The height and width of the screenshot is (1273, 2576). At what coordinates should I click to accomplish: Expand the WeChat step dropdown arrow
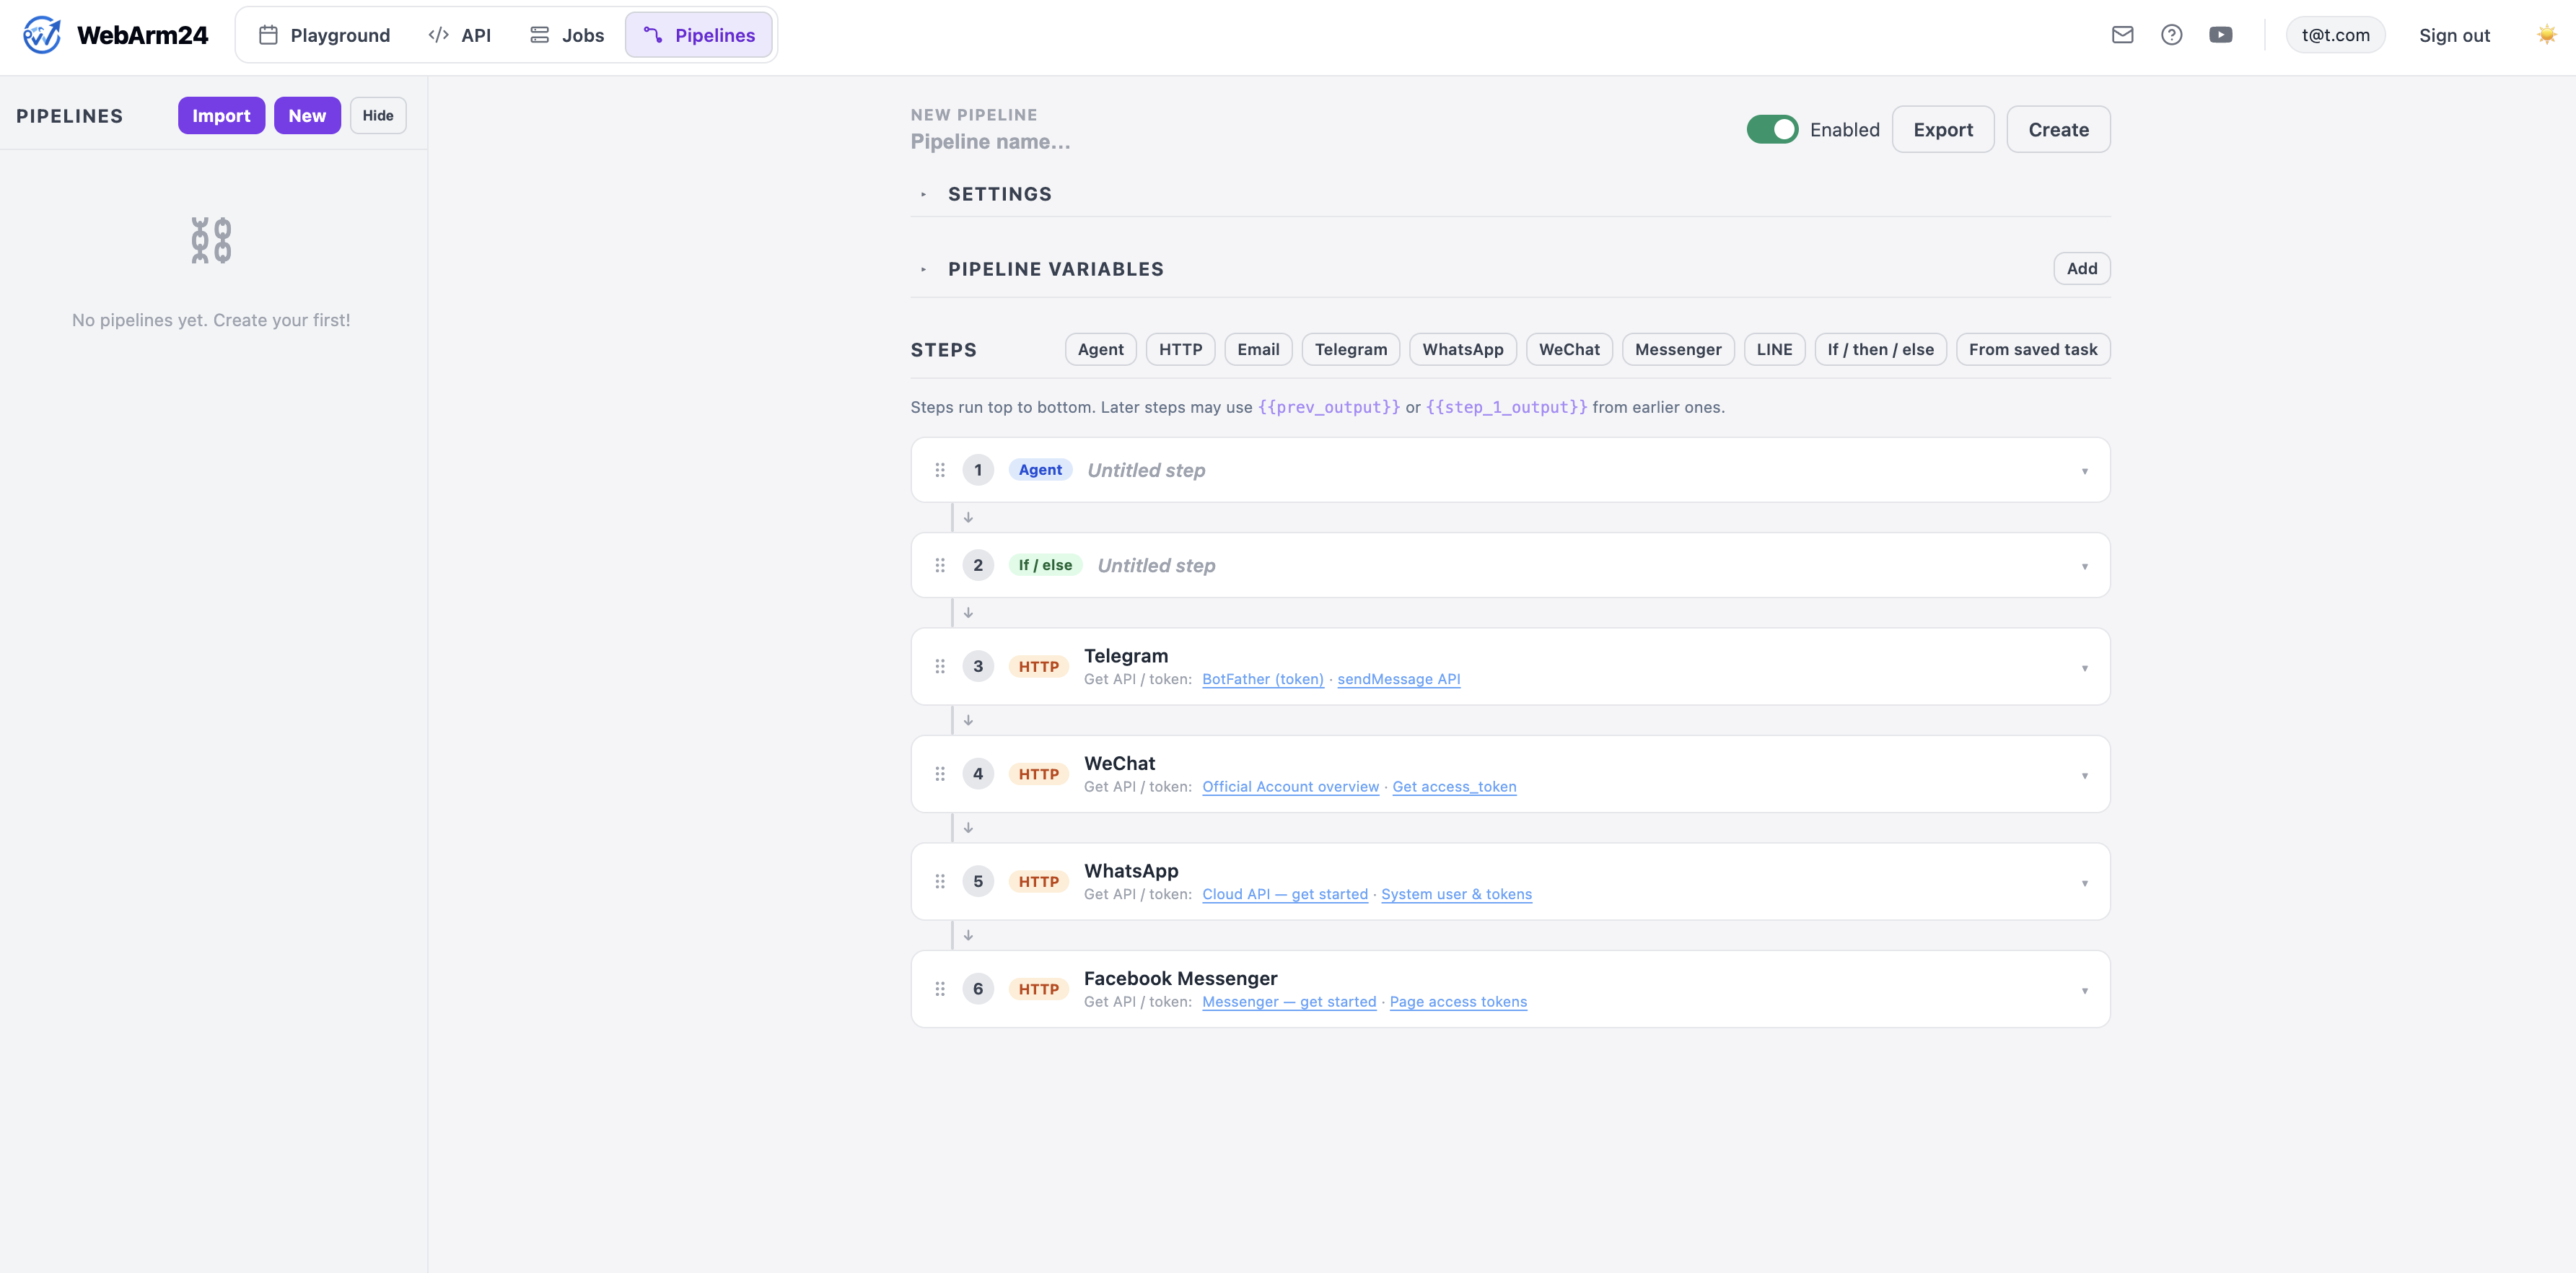[x=2084, y=775]
